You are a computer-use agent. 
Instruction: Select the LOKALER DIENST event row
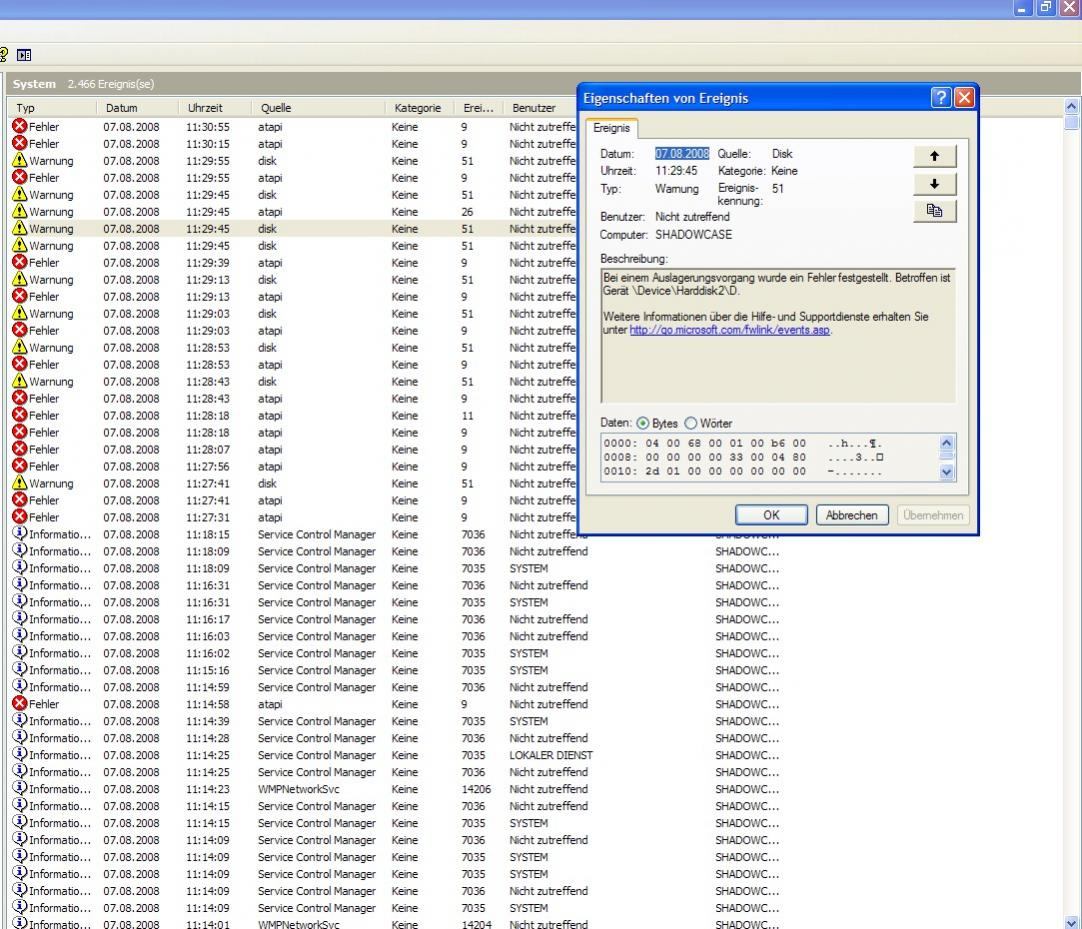point(396,754)
